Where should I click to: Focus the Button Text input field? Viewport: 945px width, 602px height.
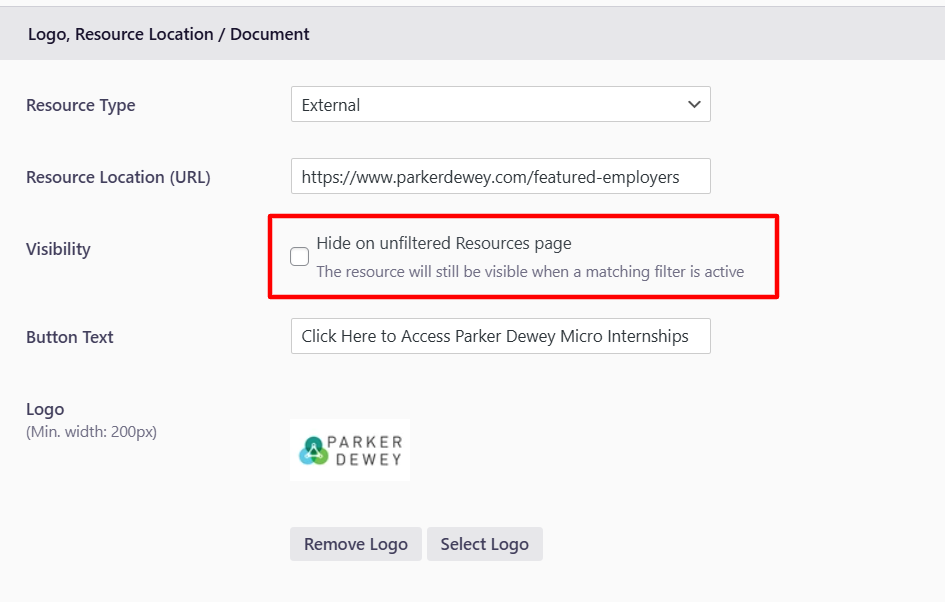click(x=500, y=336)
